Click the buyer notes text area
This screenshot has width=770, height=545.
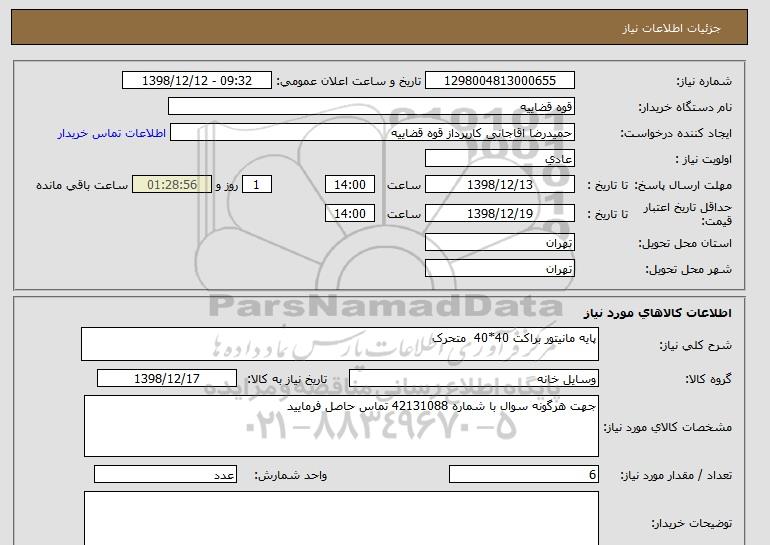click(x=341, y=518)
